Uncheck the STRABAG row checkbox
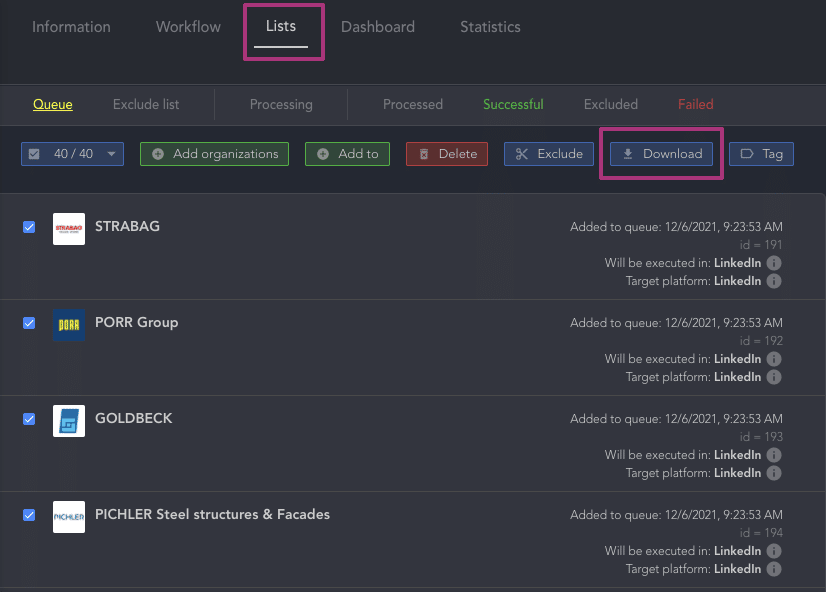This screenshot has height=592, width=826. pyautogui.click(x=29, y=227)
